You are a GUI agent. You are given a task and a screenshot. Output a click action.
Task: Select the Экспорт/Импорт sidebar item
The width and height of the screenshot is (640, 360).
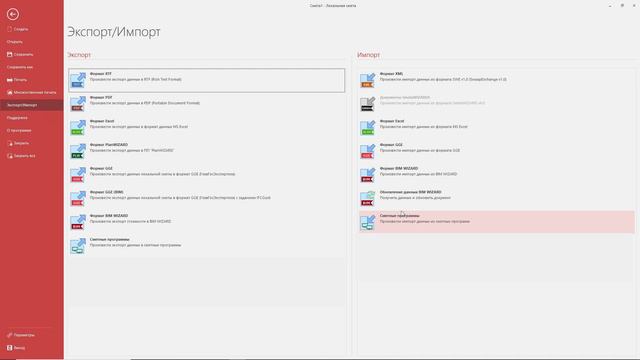(x=31, y=105)
